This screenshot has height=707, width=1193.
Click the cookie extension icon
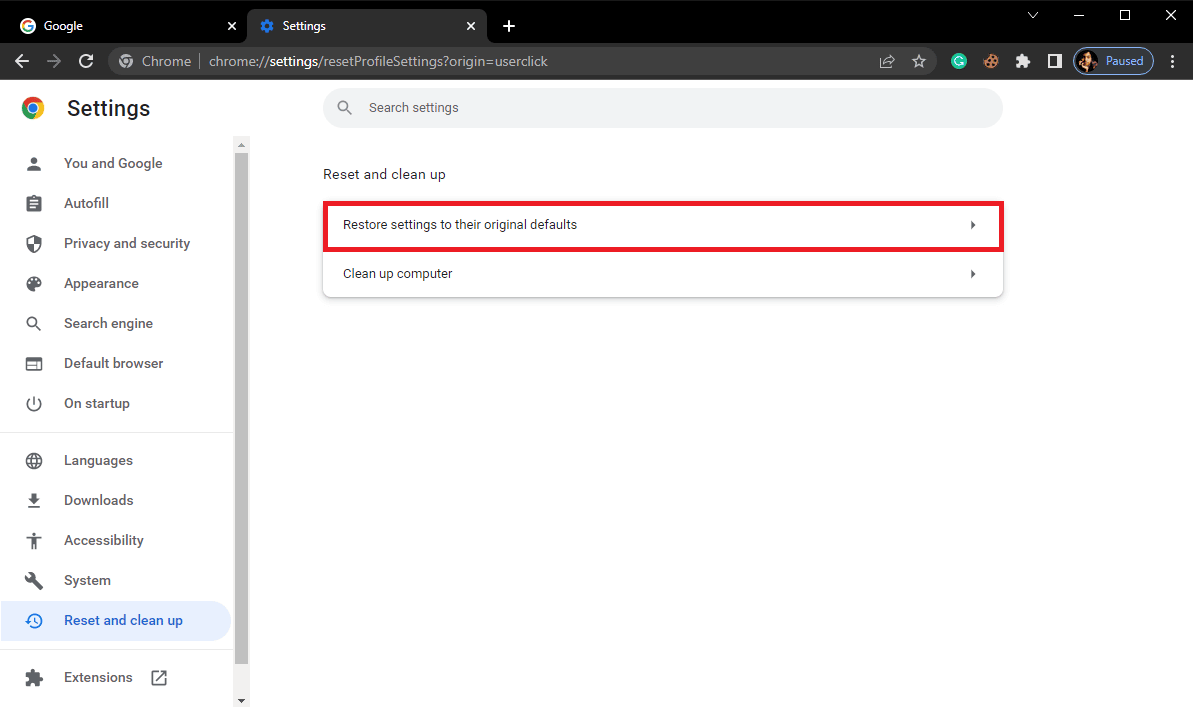click(990, 61)
